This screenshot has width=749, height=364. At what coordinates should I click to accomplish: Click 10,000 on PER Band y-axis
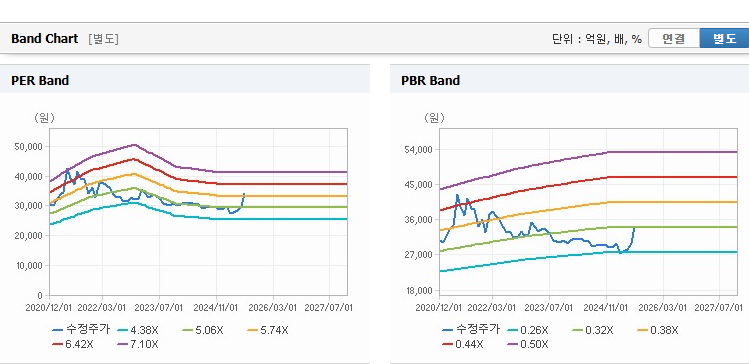point(29,266)
